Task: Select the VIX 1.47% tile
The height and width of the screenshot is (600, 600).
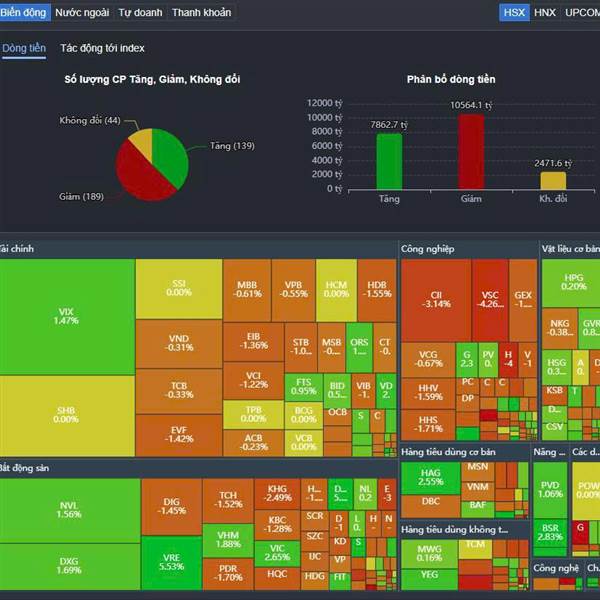Action: pos(67,316)
